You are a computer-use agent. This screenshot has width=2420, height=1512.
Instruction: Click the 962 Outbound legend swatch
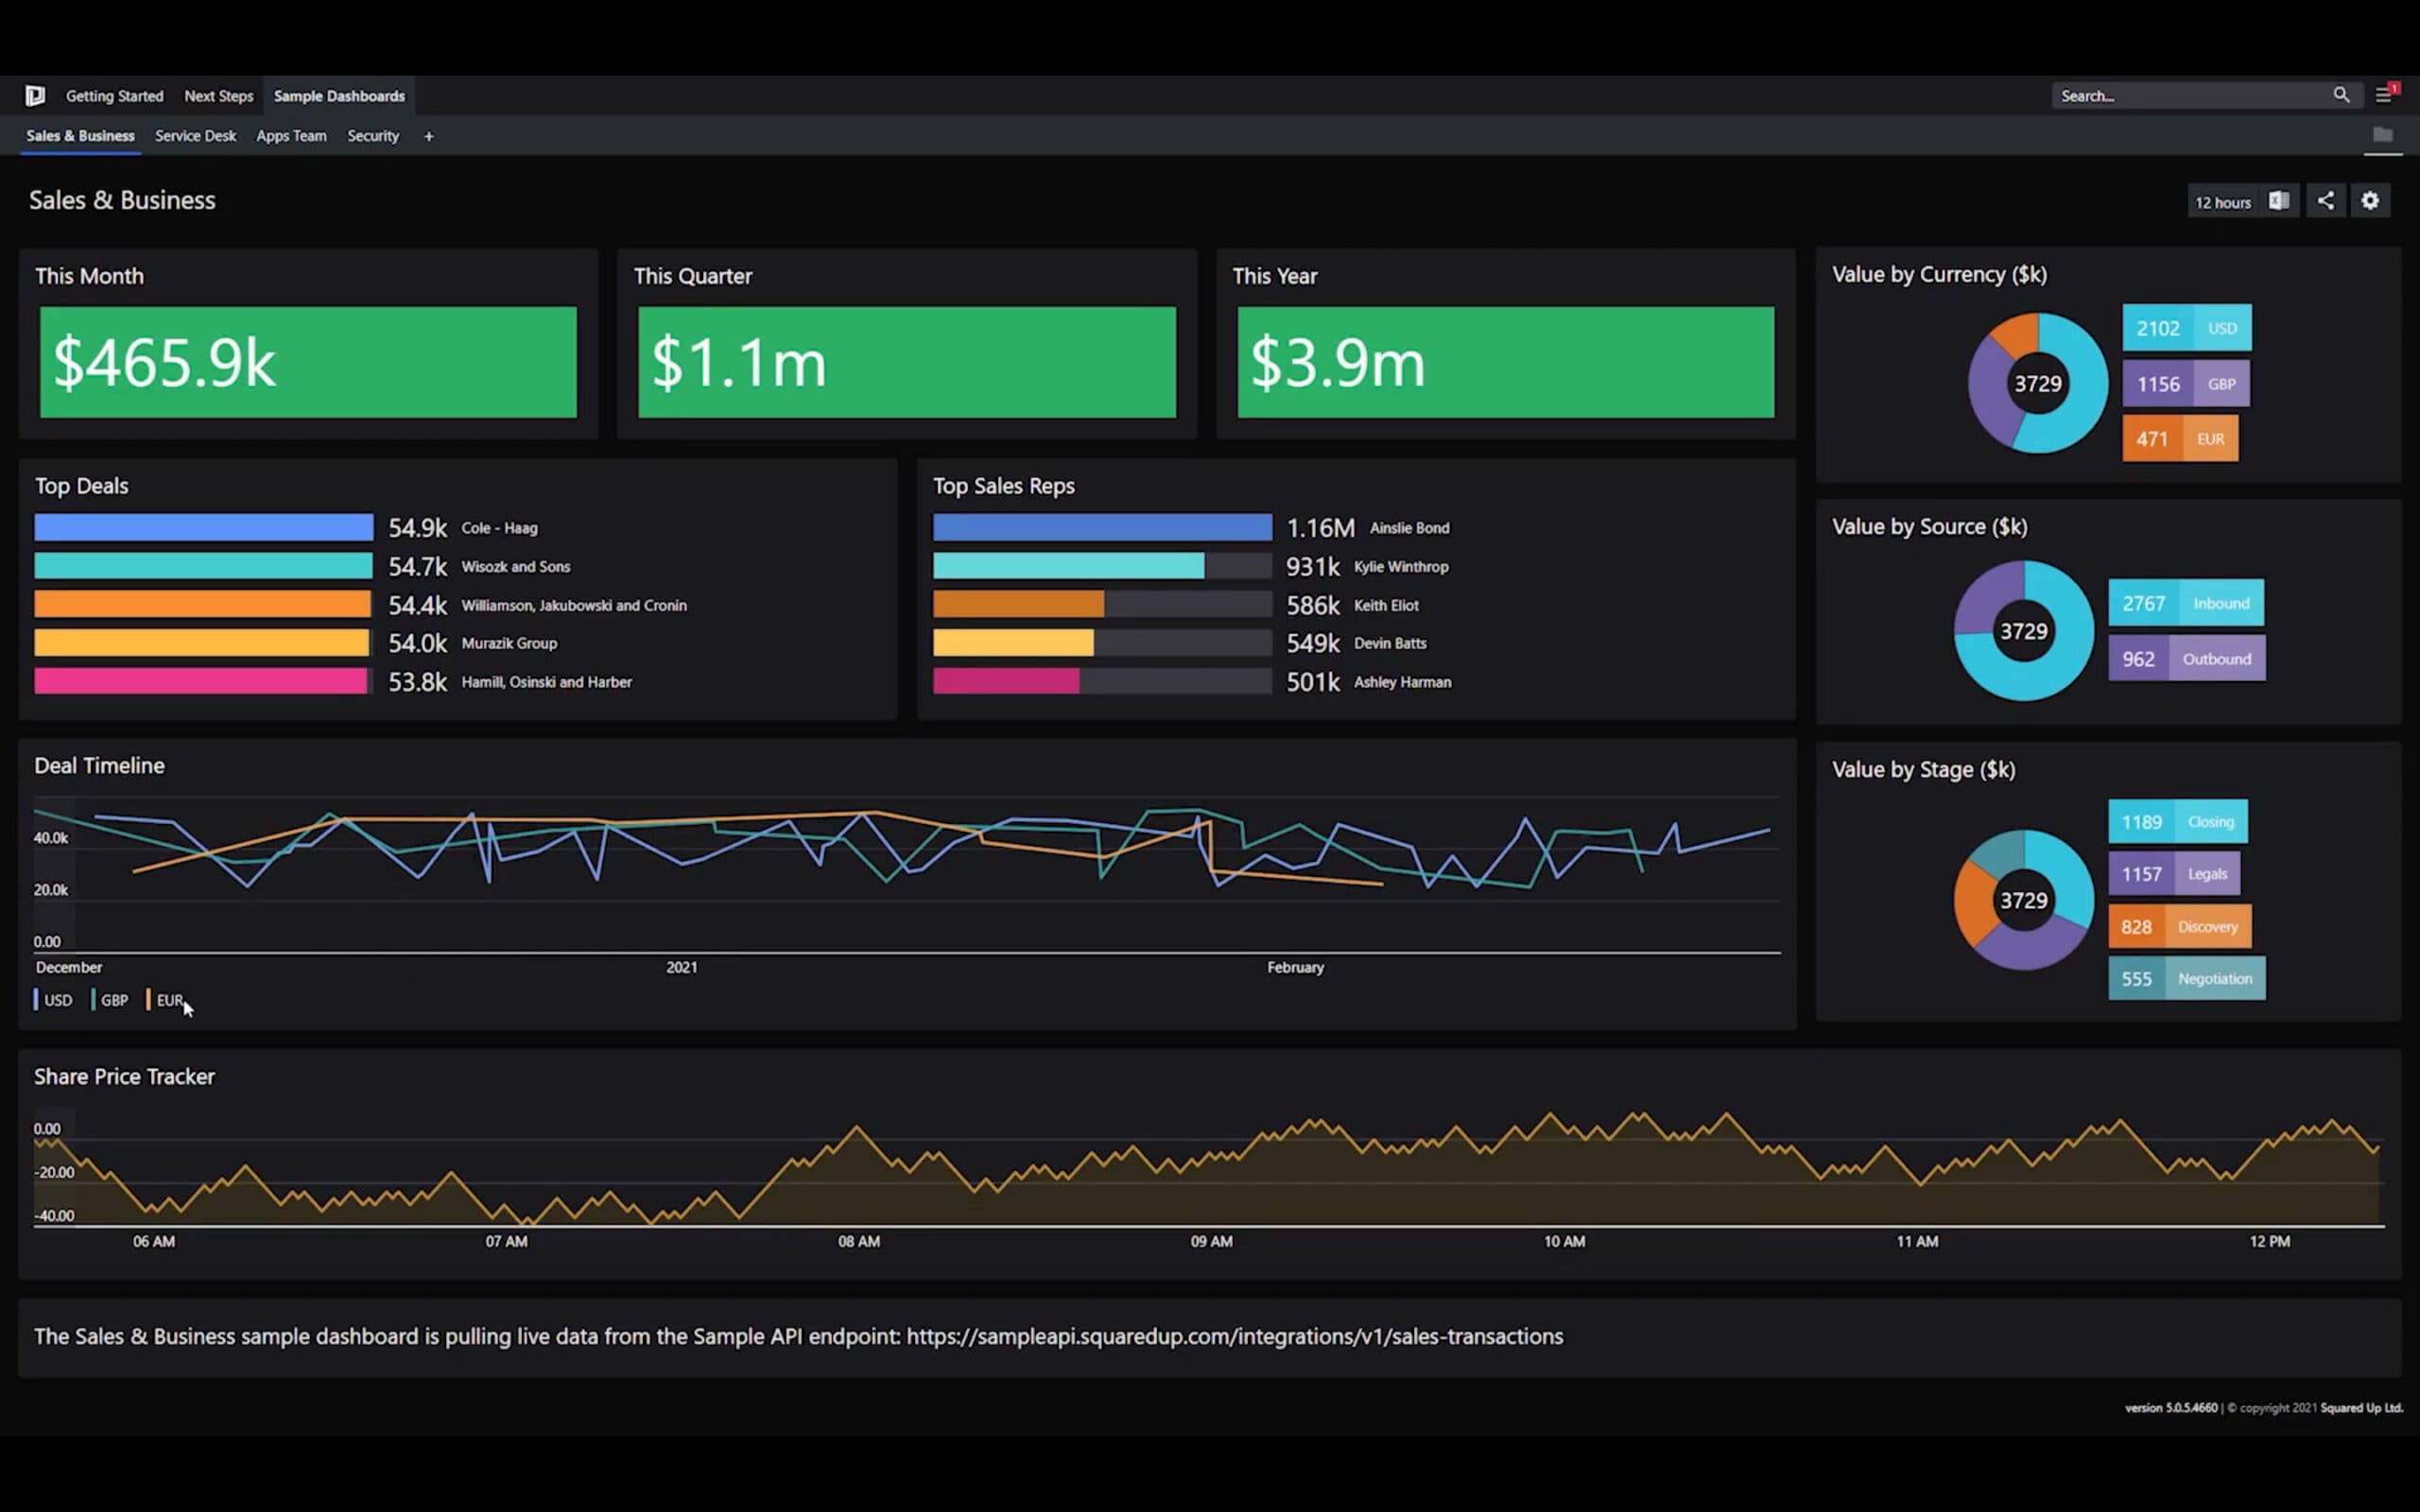point(2187,659)
